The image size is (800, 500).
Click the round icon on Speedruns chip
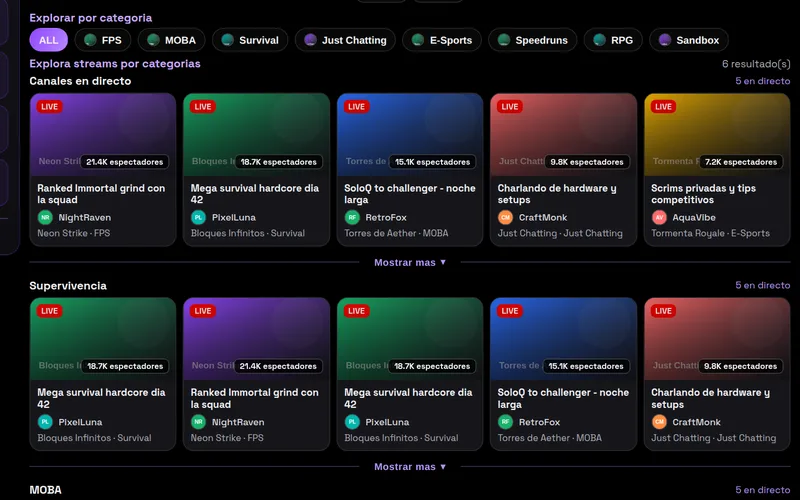tap(504, 40)
